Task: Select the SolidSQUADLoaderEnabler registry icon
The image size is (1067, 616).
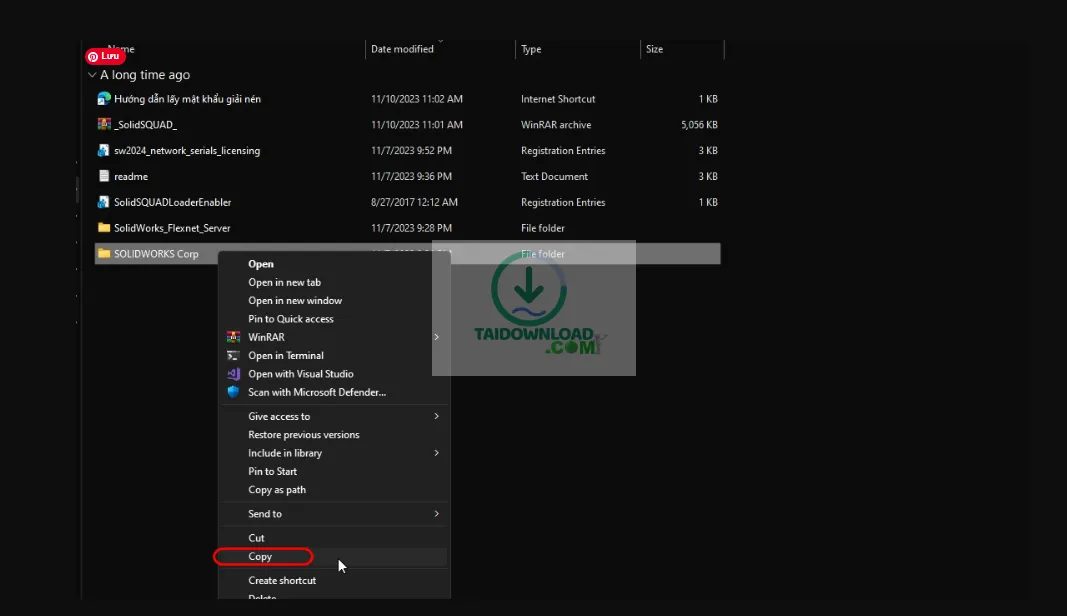Action: [x=104, y=202]
